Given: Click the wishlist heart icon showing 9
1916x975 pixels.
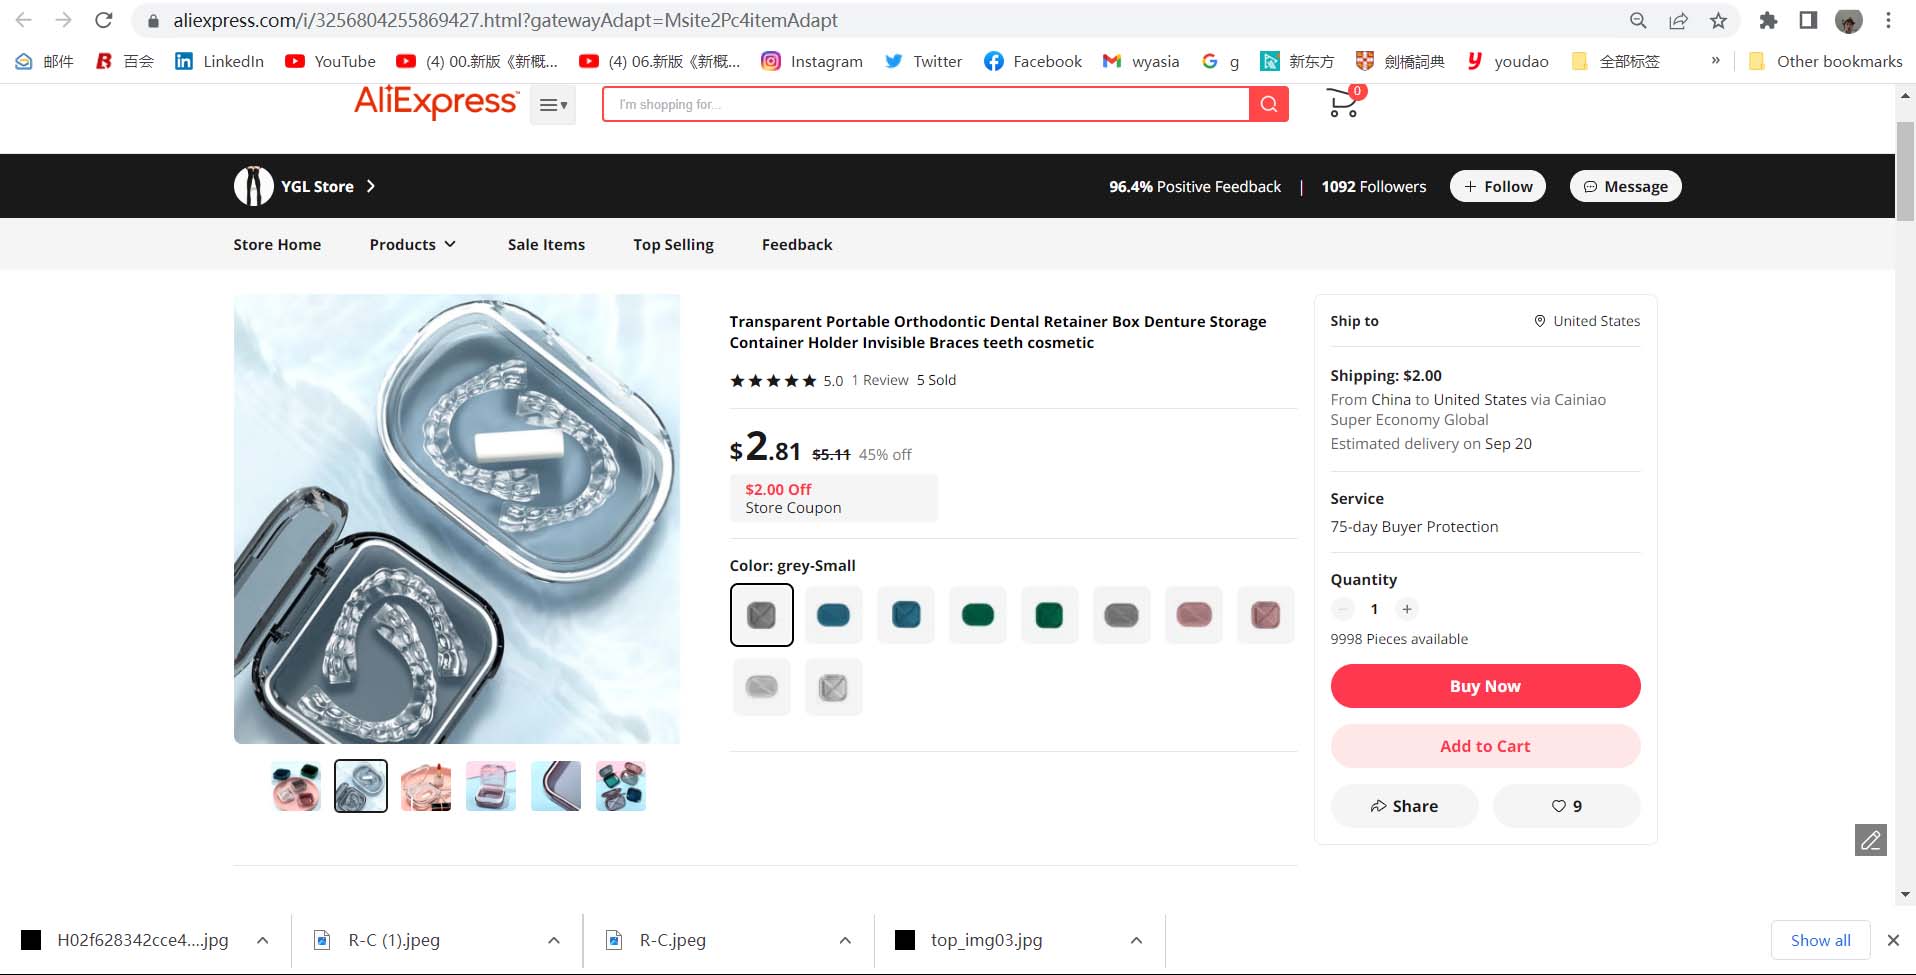Looking at the screenshot, I should (x=1566, y=806).
